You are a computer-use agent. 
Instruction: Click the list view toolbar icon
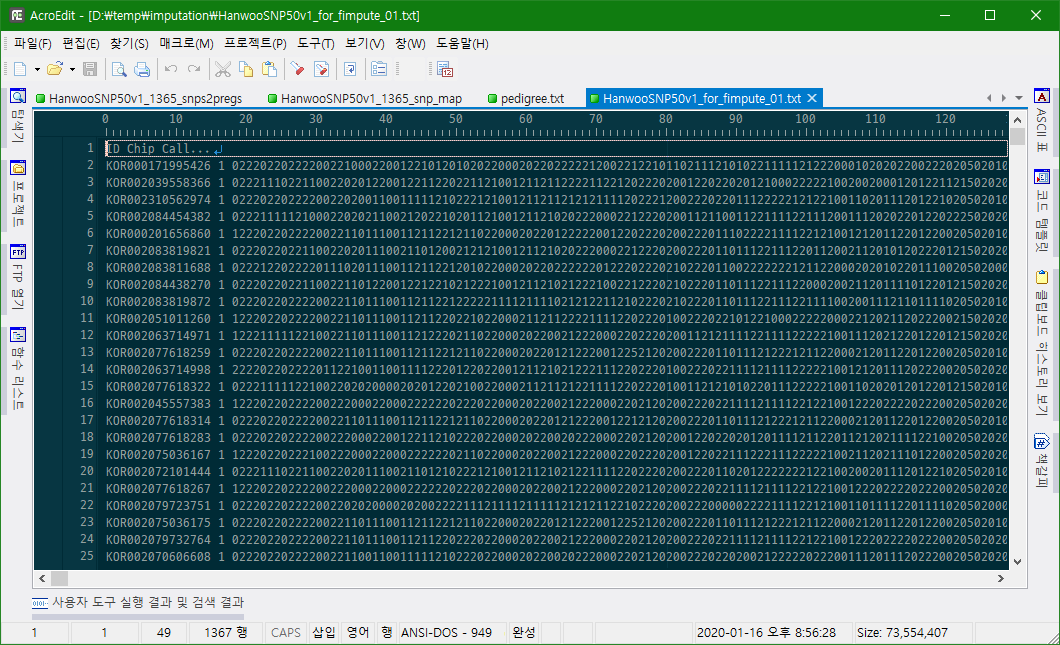click(x=379, y=69)
